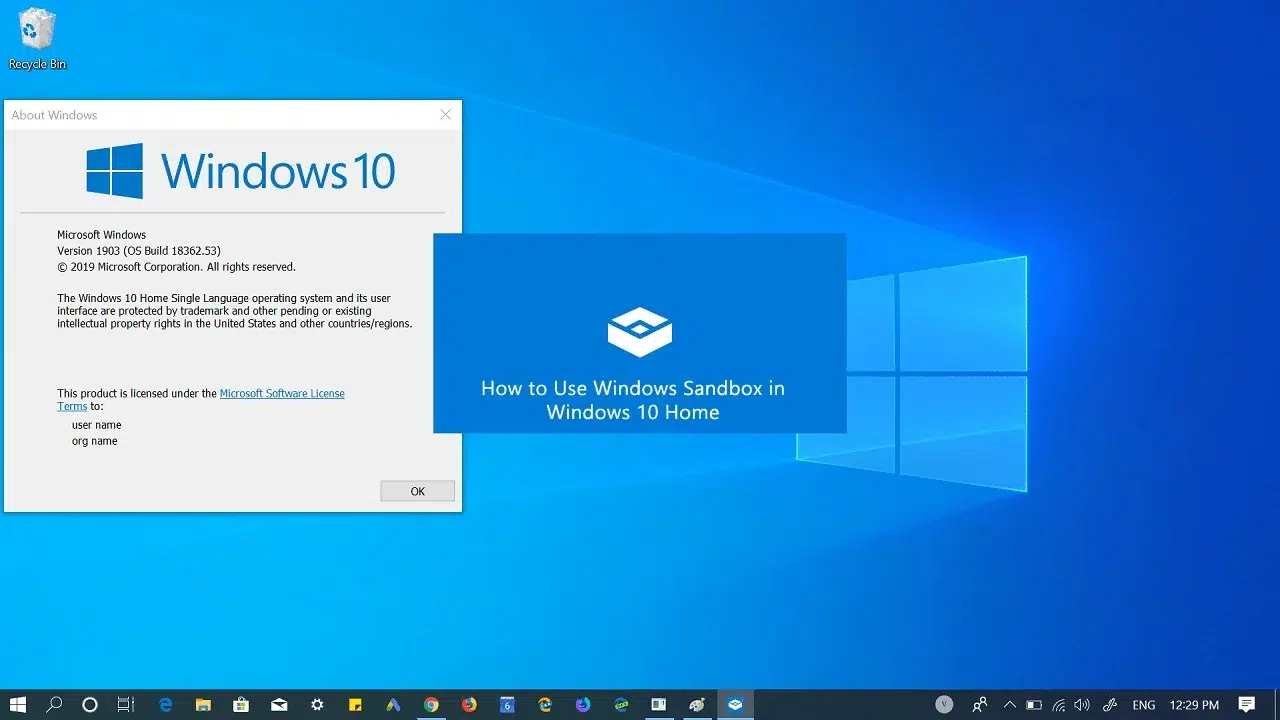
Task: Launch Microsoft Edge from the taskbar
Action: tap(166, 704)
